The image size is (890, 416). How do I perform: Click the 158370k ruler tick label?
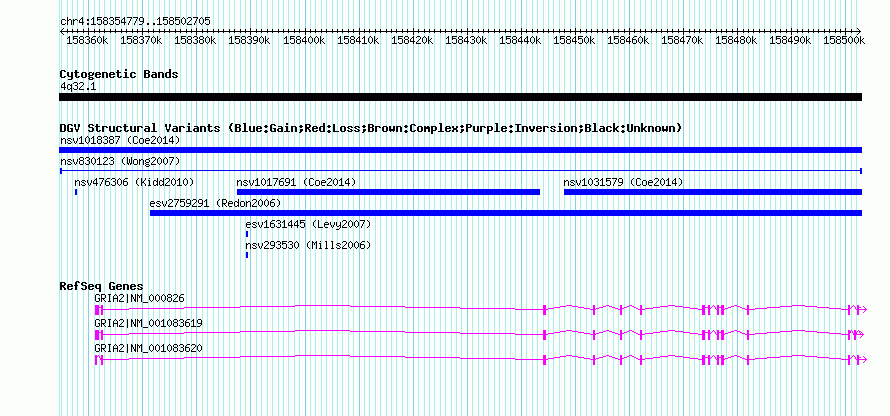[139, 40]
